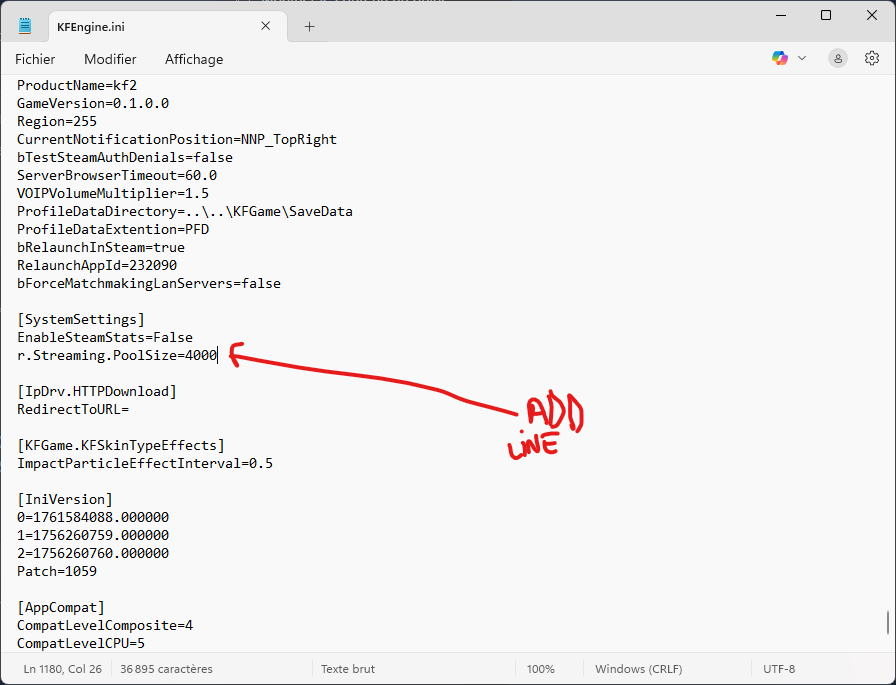Click the UTF-8 encoding indicator

click(x=779, y=669)
